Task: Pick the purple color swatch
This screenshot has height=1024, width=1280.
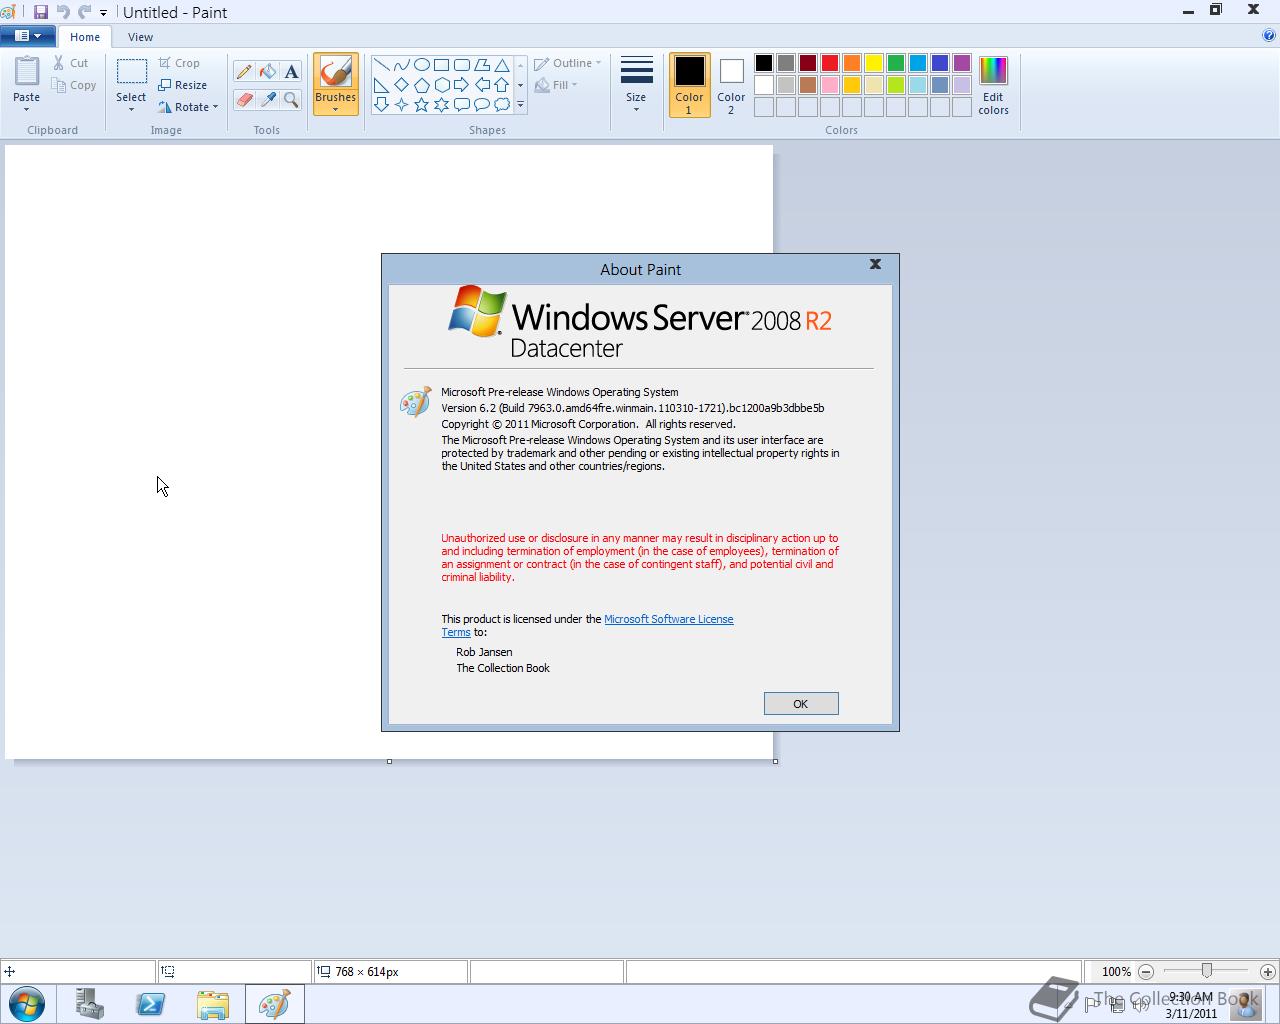Action: pos(962,63)
